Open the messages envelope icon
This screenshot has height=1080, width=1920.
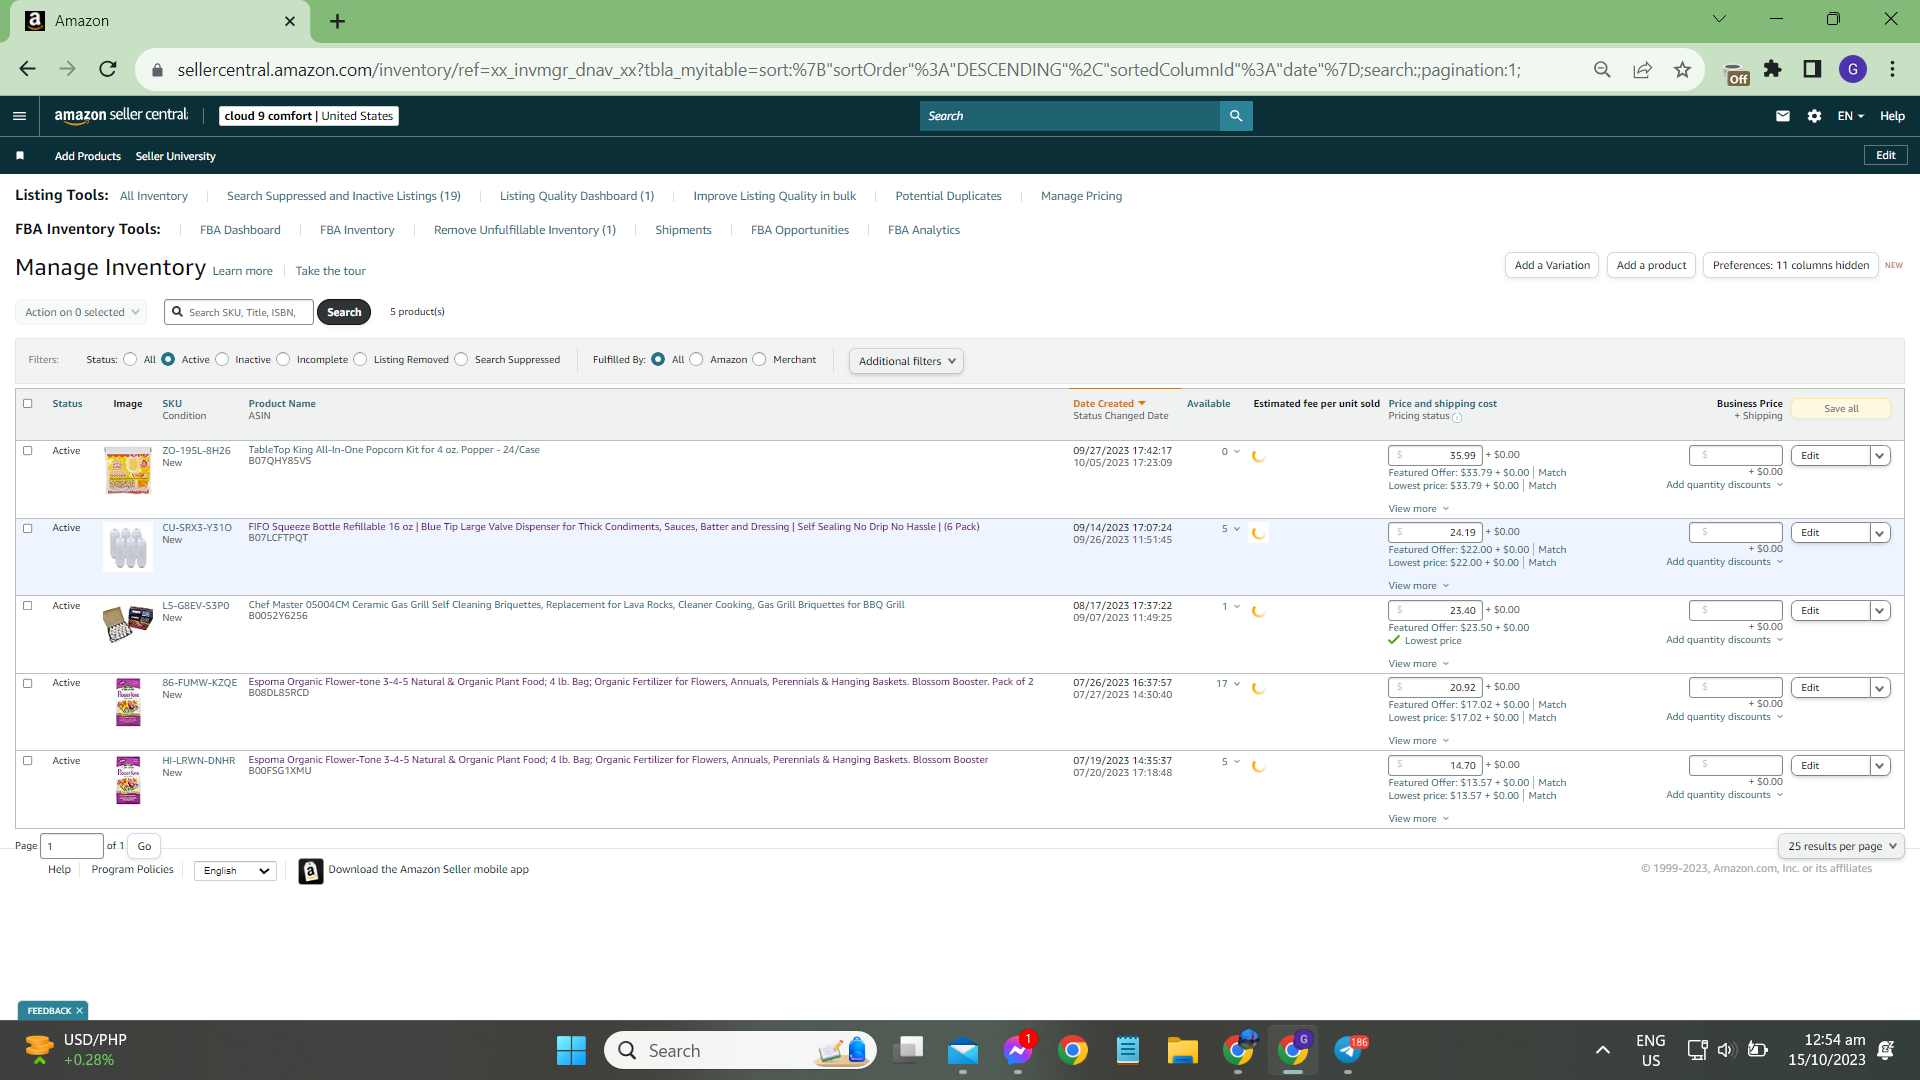[1783, 116]
